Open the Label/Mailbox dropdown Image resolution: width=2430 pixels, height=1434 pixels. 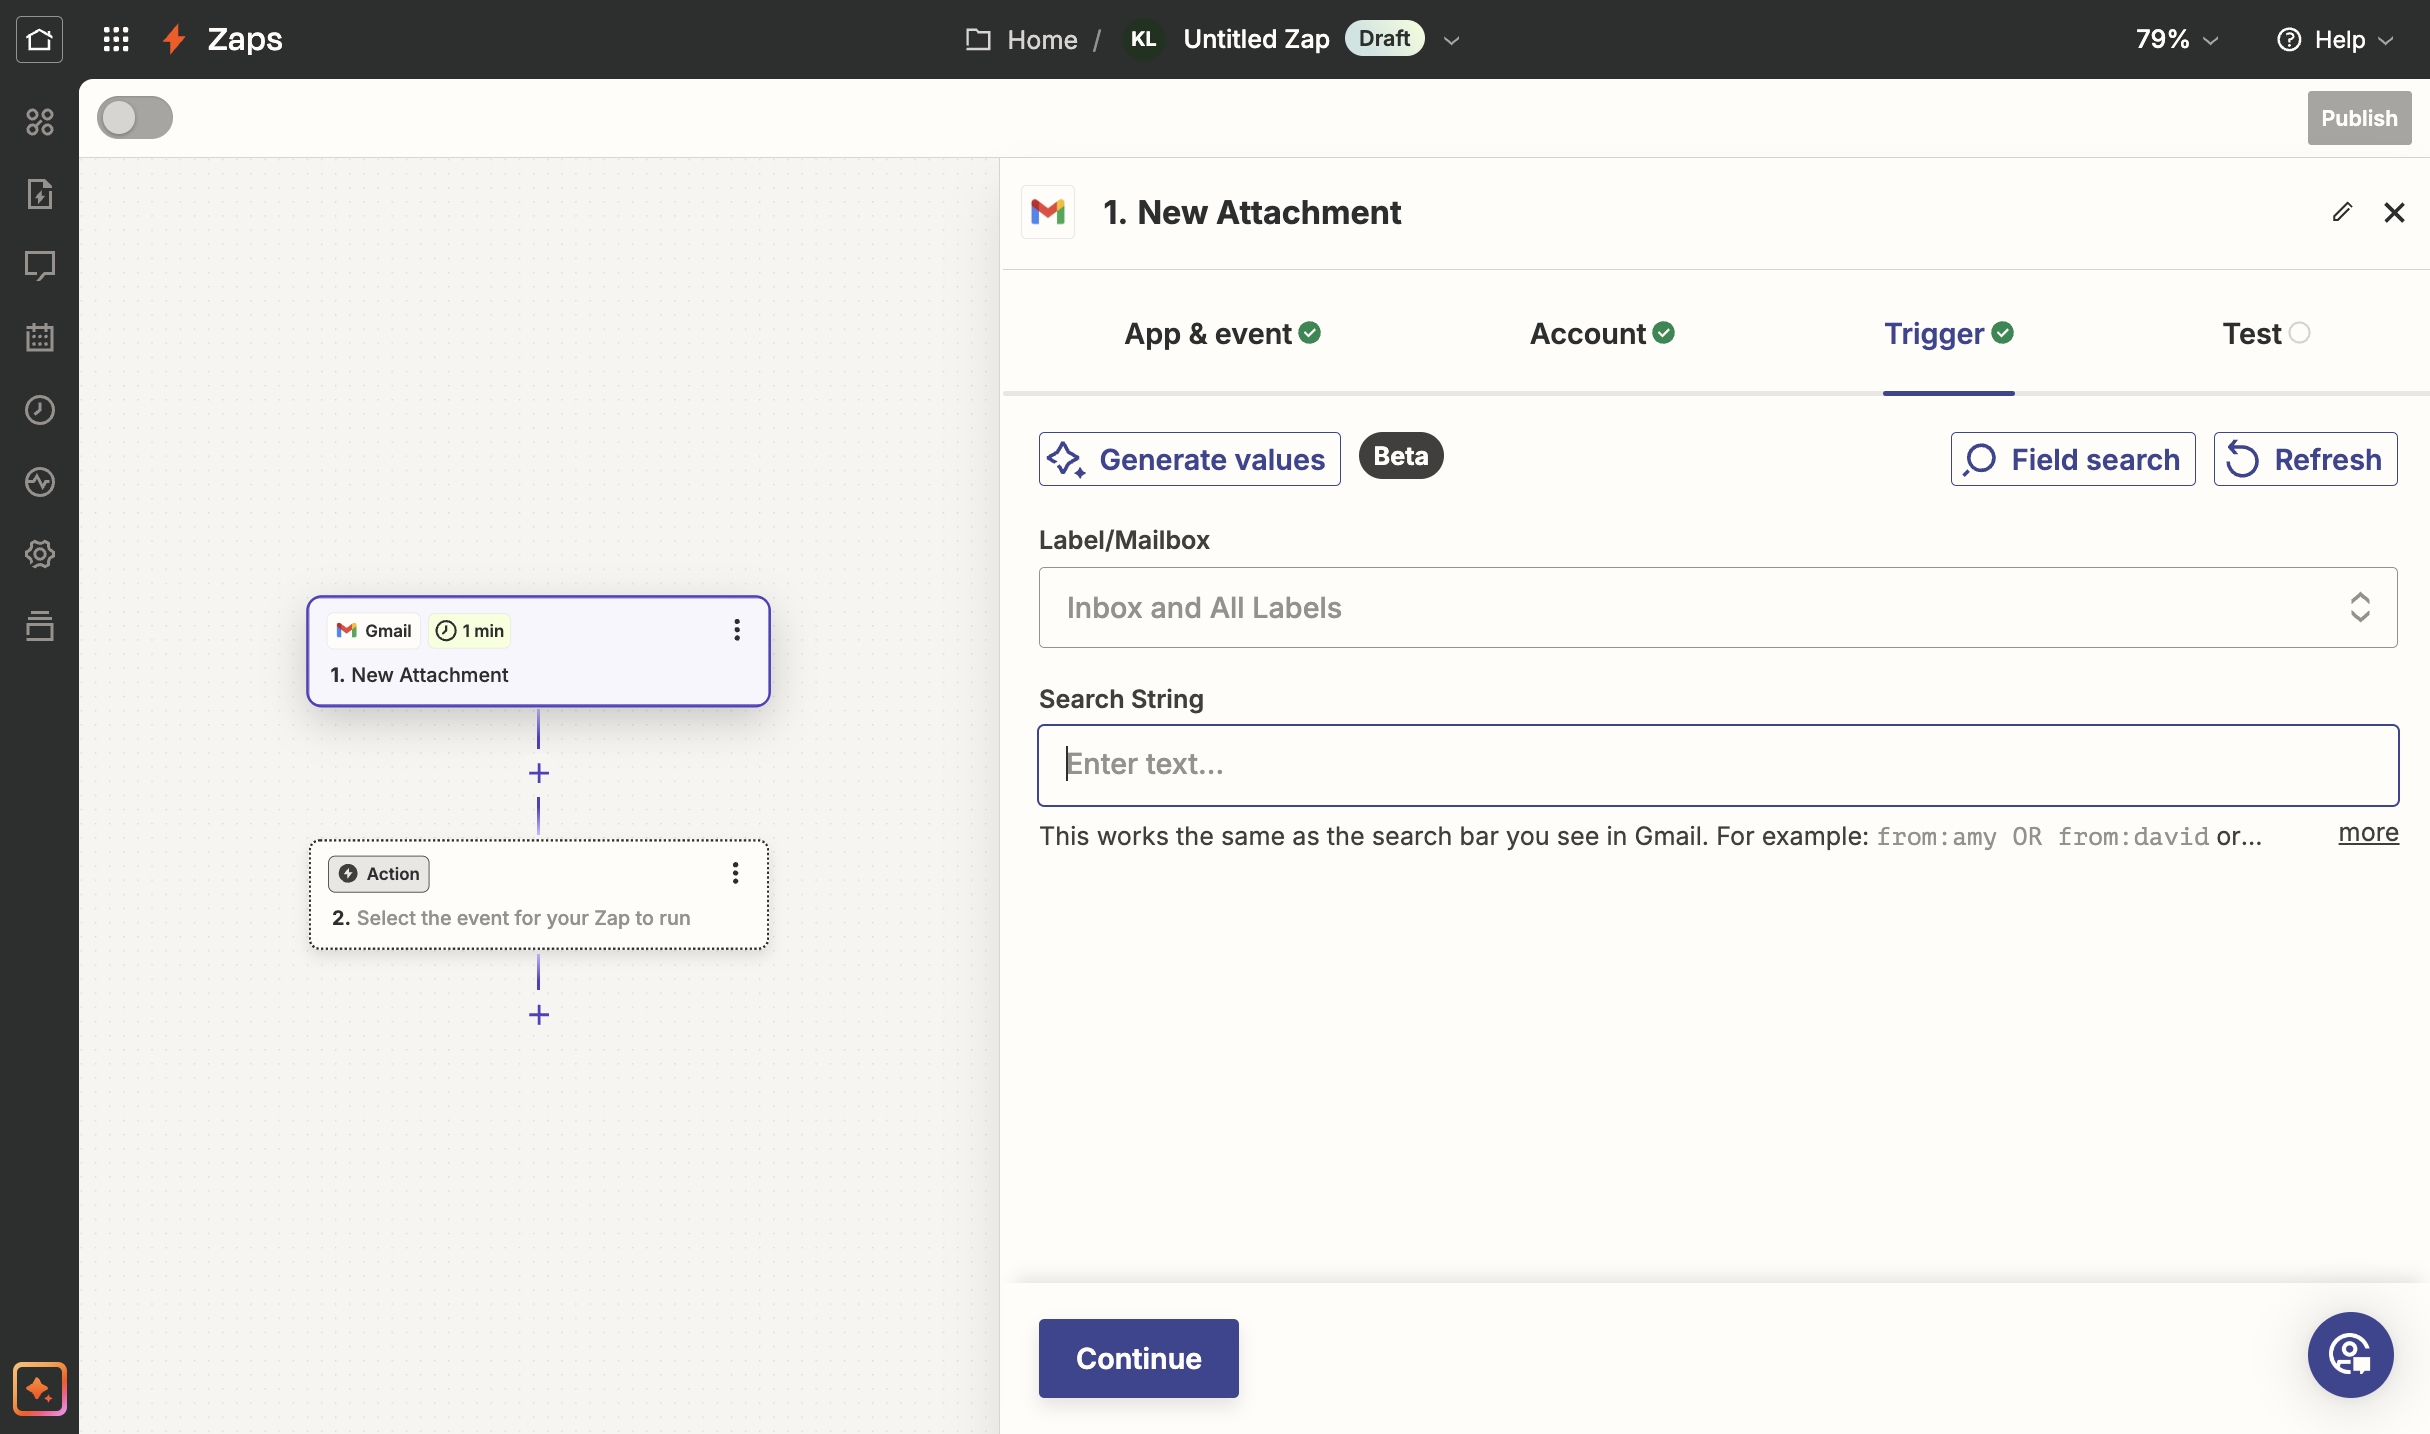click(1718, 607)
